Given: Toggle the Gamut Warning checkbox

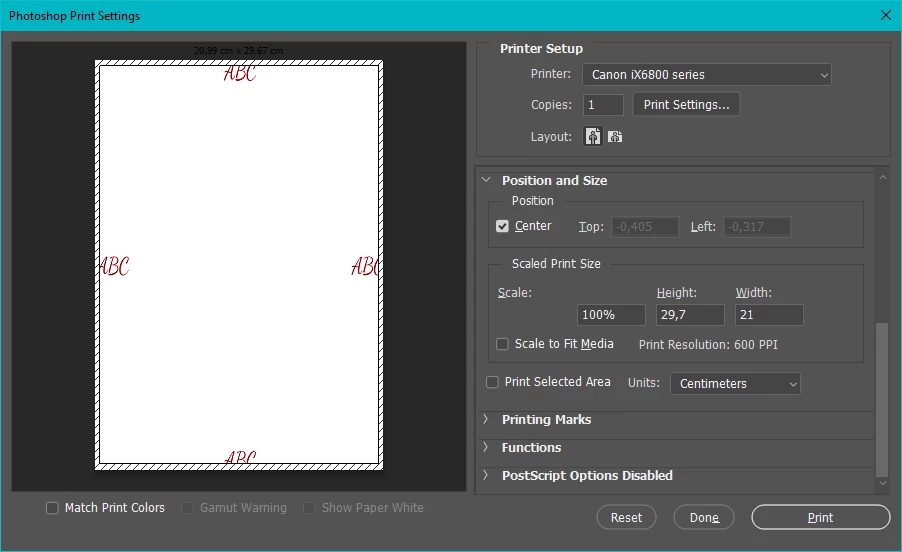Looking at the screenshot, I should tap(187, 508).
